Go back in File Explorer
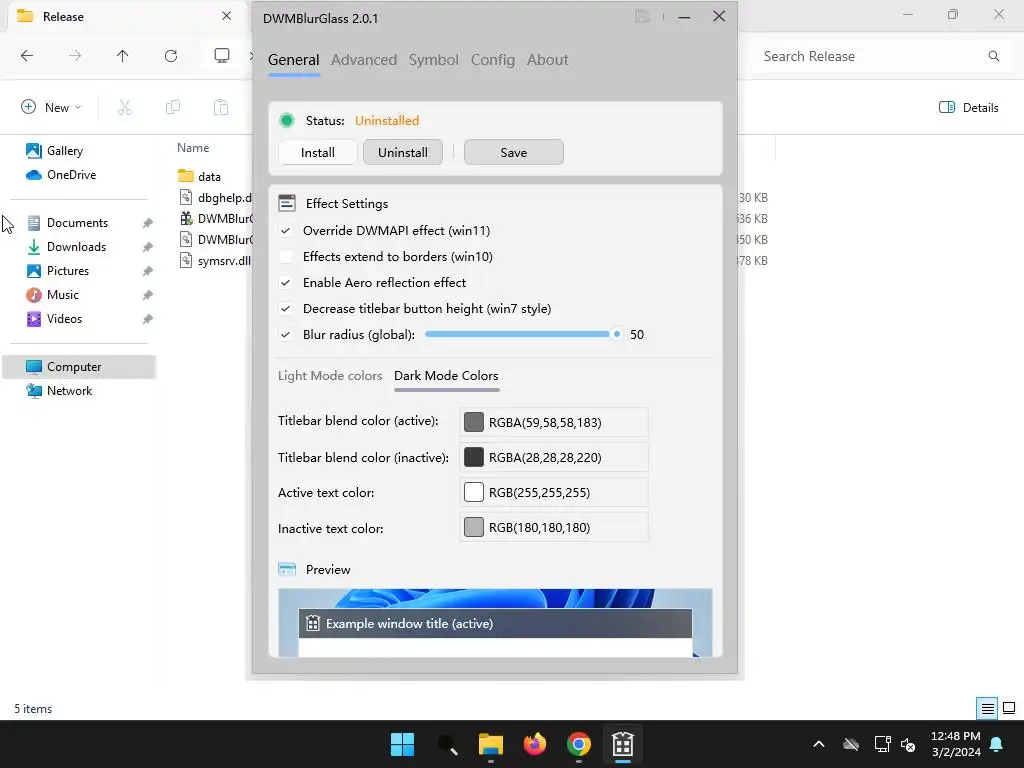This screenshot has width=1024, height=768. point(27,56)
